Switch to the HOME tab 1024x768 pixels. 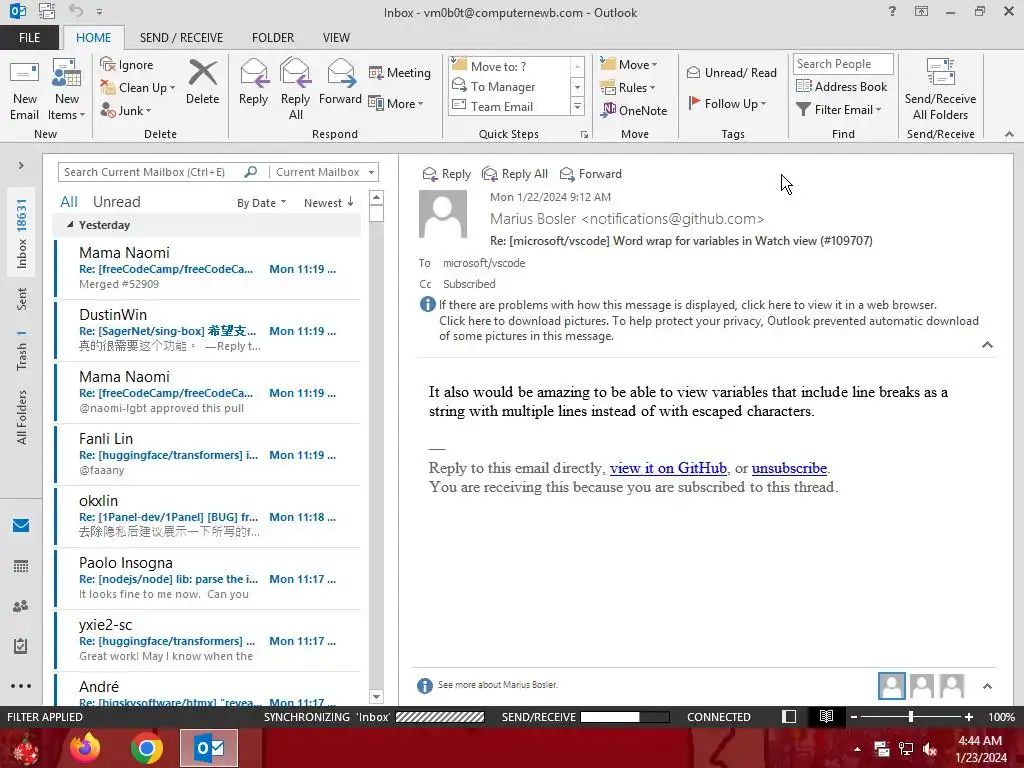pyautogui.click(x=93, y=37)
